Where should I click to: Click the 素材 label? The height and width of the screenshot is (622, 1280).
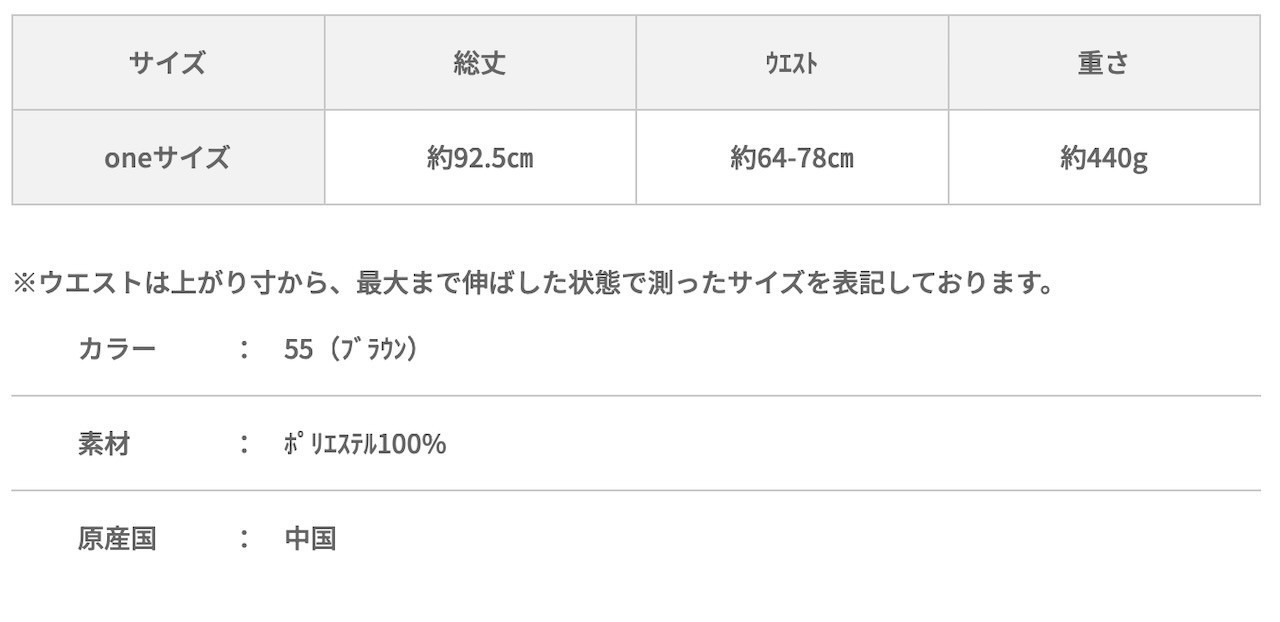(104, 444)
